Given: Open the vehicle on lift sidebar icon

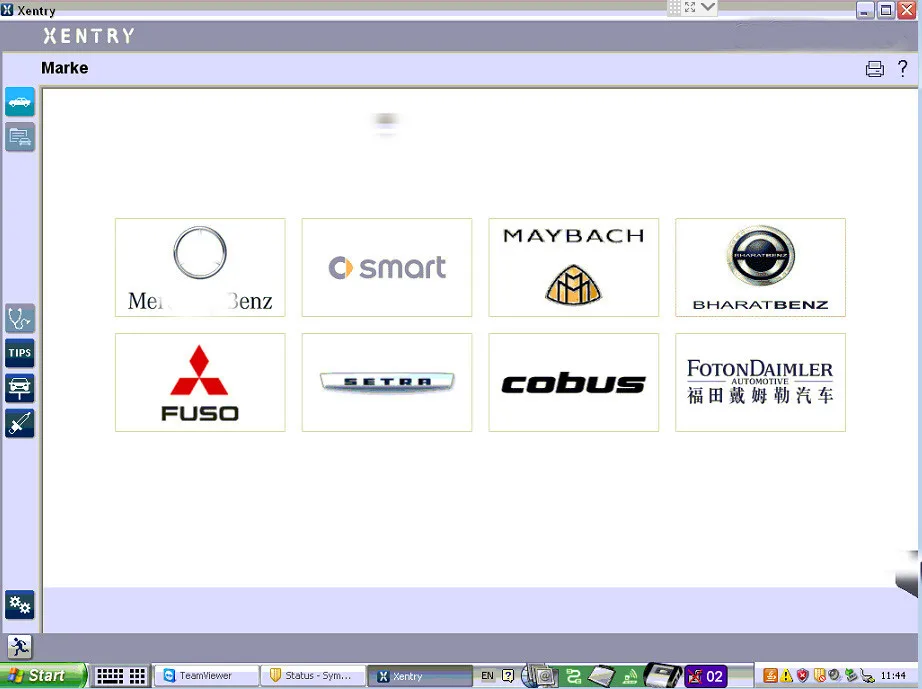Looking at the screenshot, I should (20, 388).
